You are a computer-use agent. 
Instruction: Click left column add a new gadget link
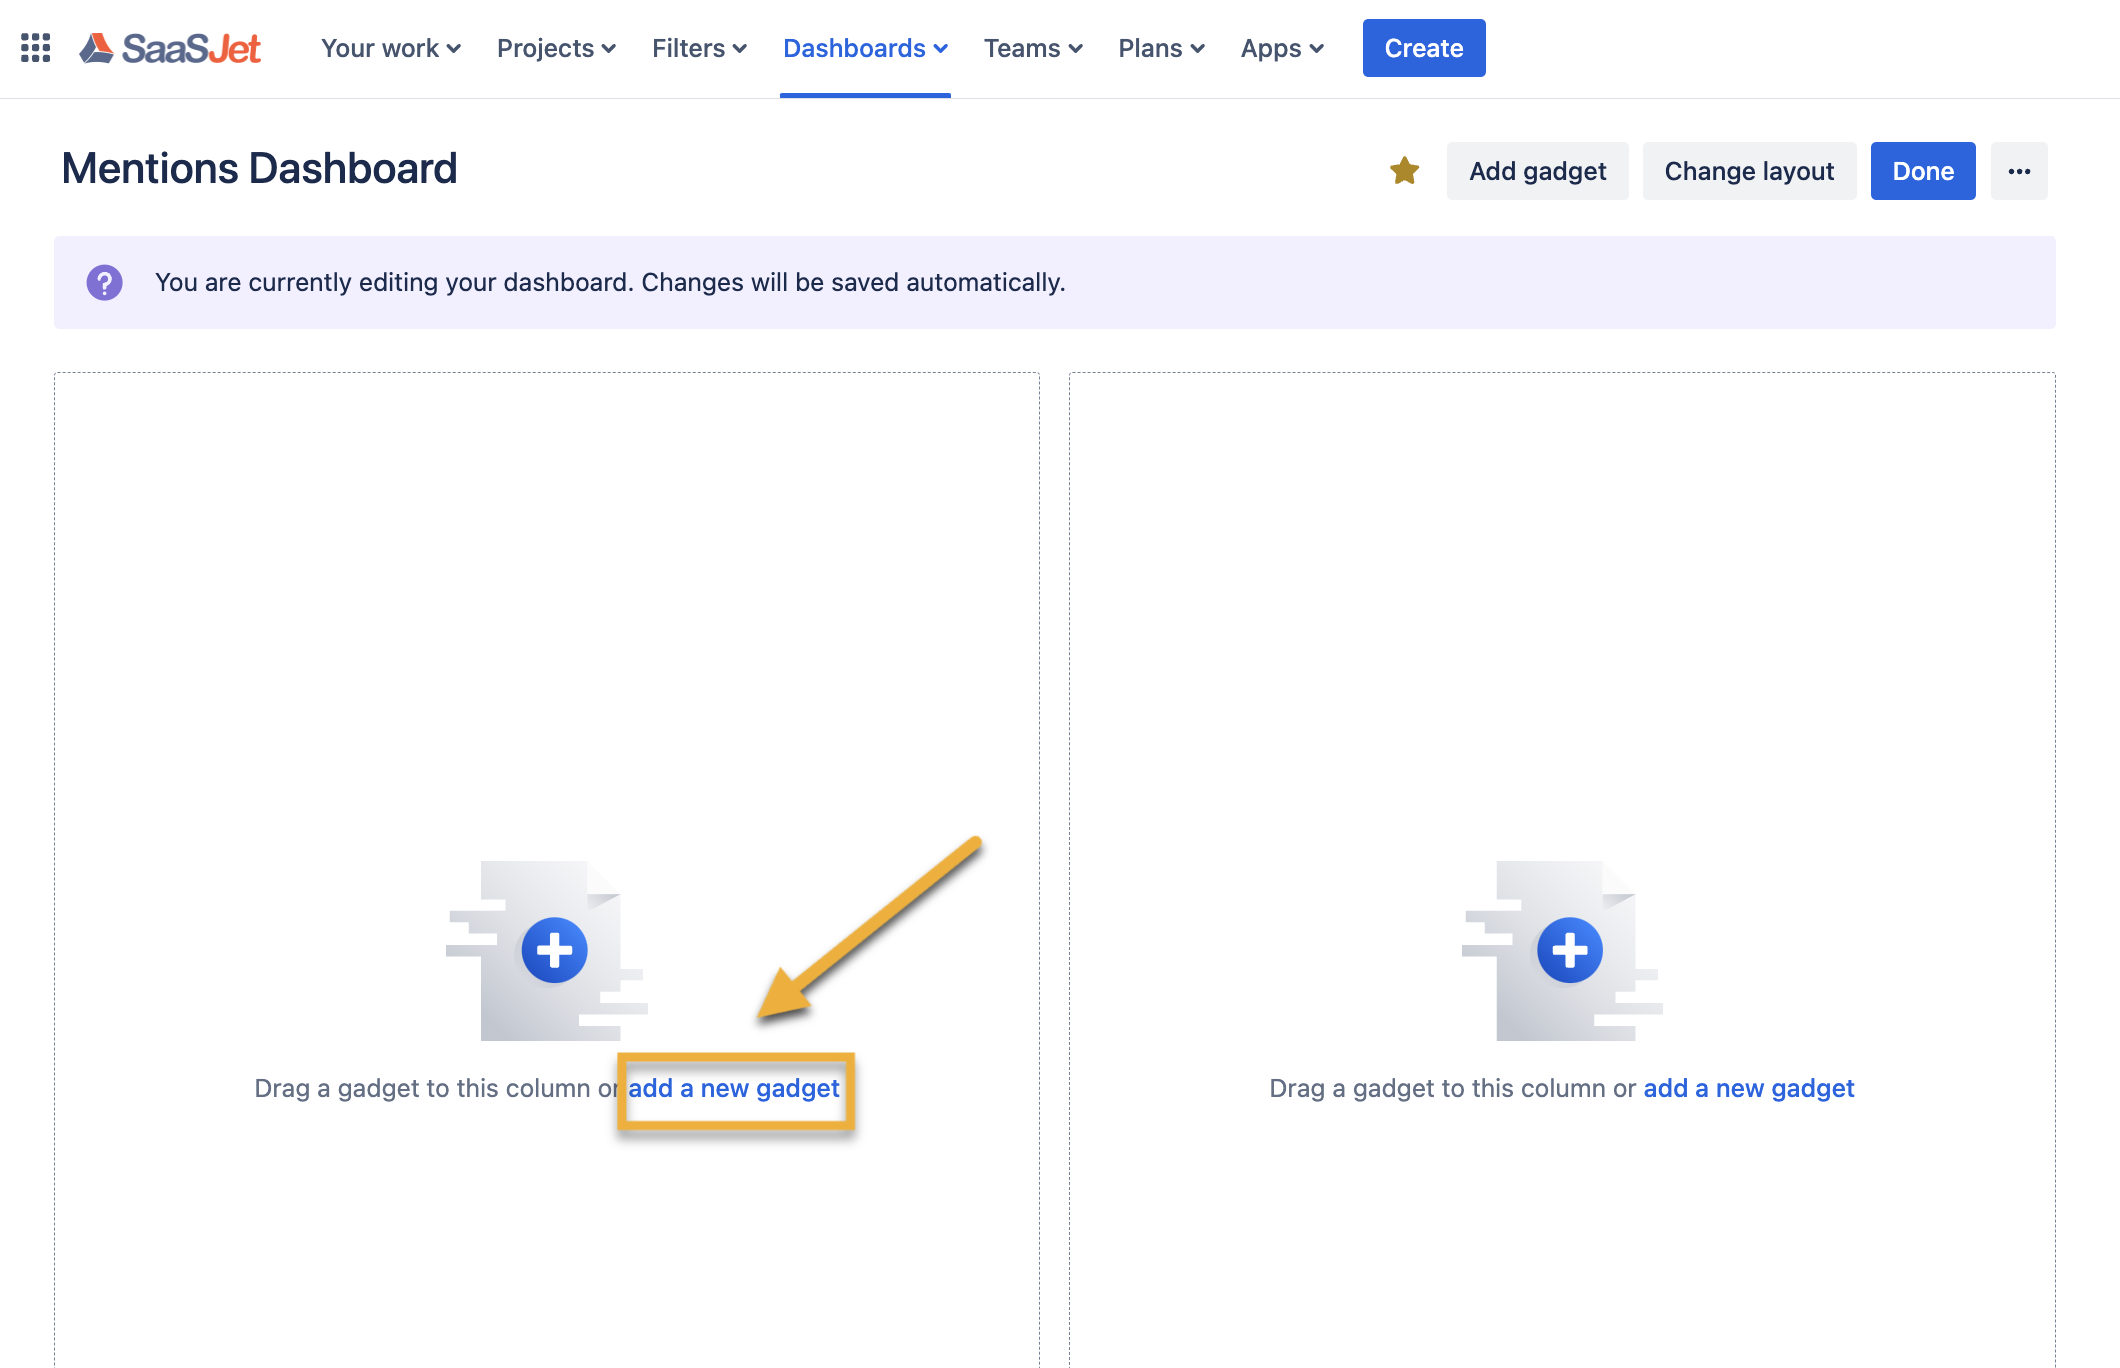pyautogui.click(x=734, y=1088)
